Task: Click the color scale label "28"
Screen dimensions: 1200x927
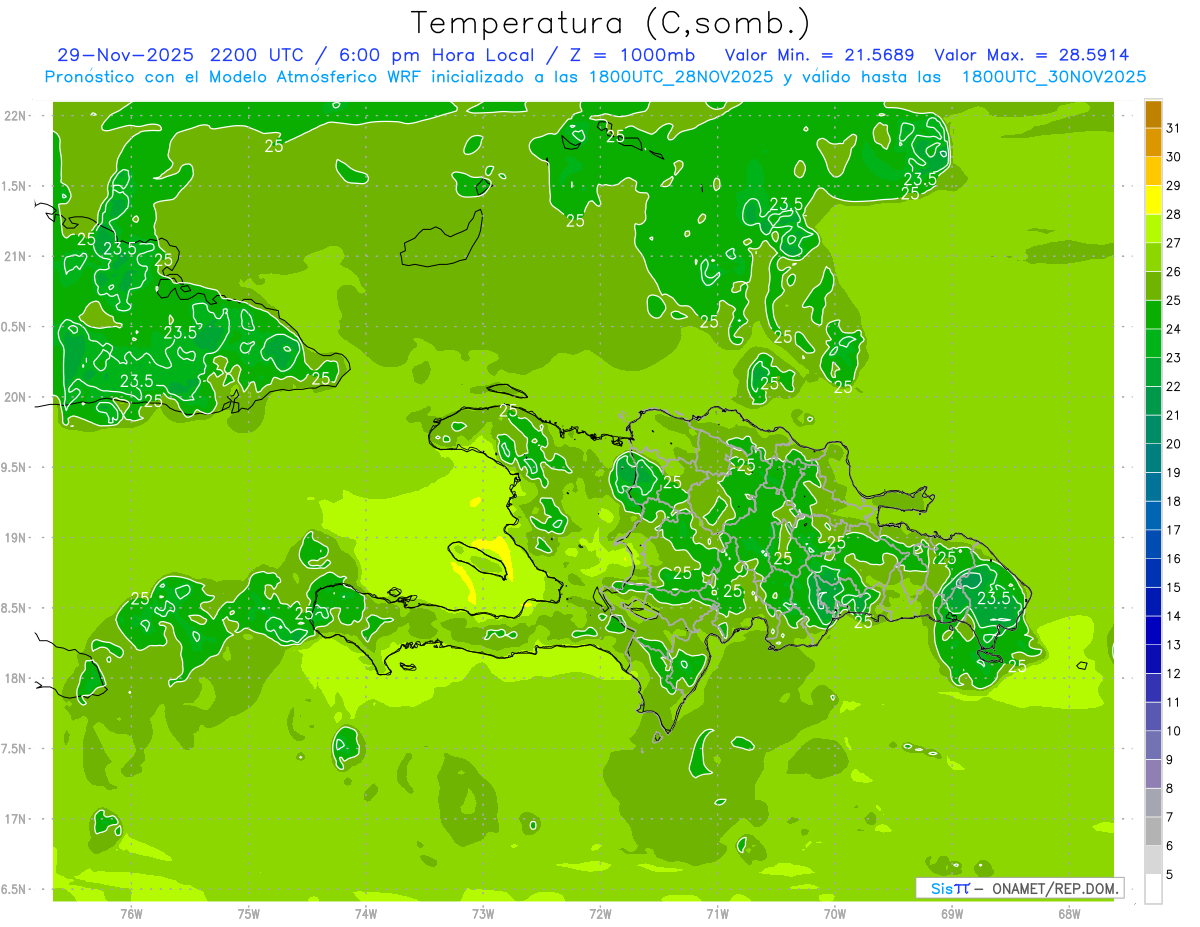Action: [1174, 214]
